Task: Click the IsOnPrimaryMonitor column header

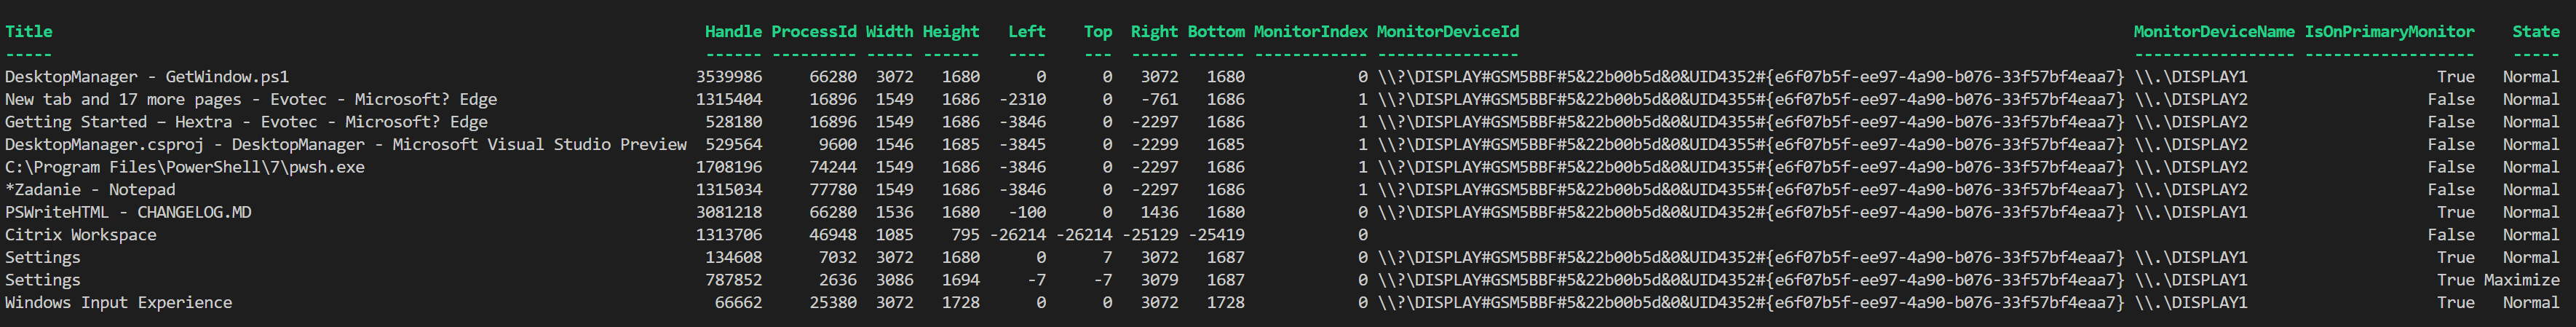Action: (2390, 32)
